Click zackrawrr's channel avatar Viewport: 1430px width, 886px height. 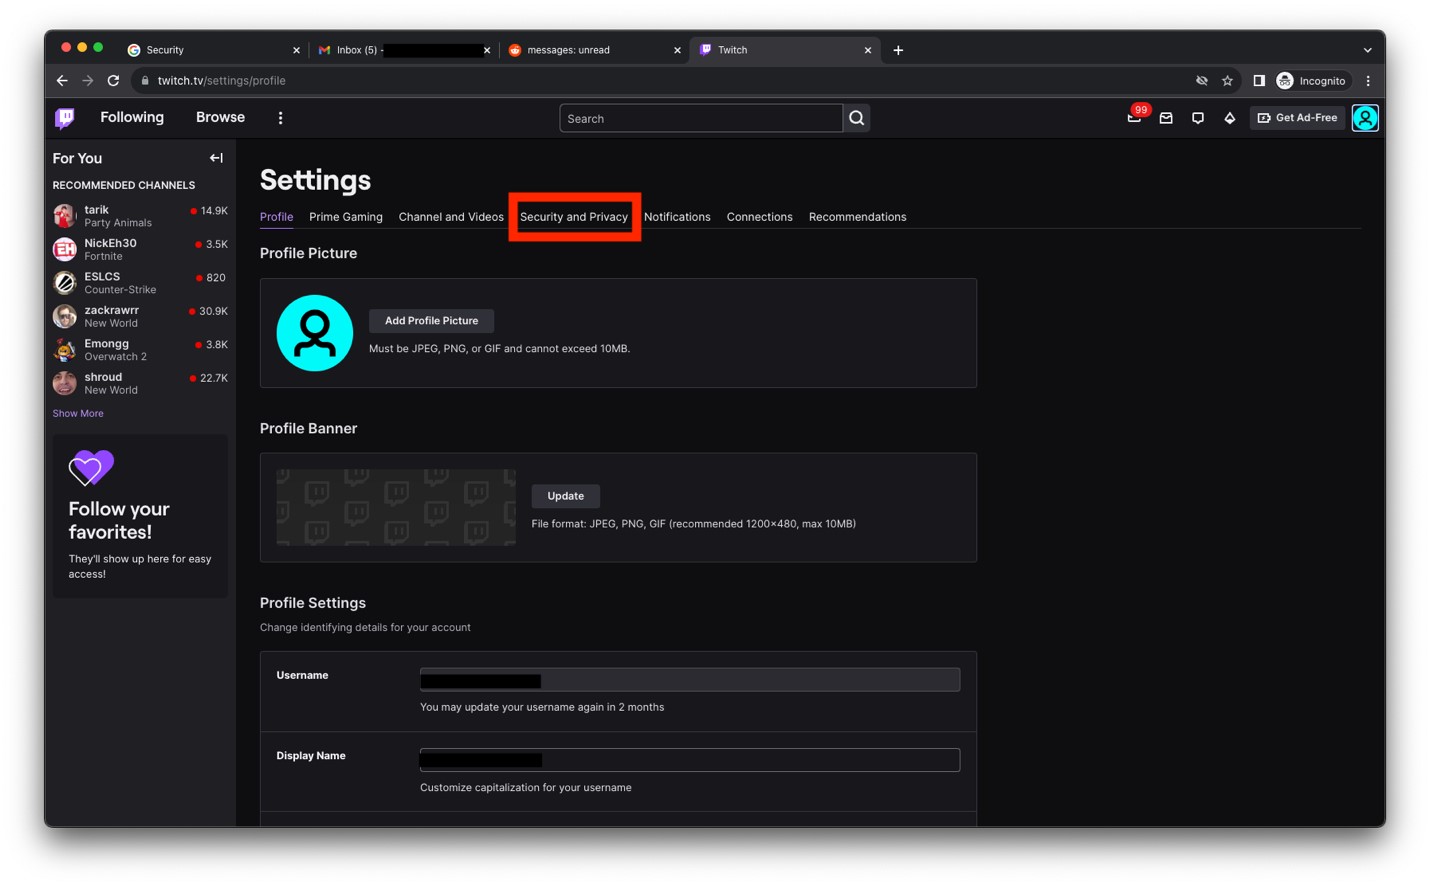(x=65, y=316)
